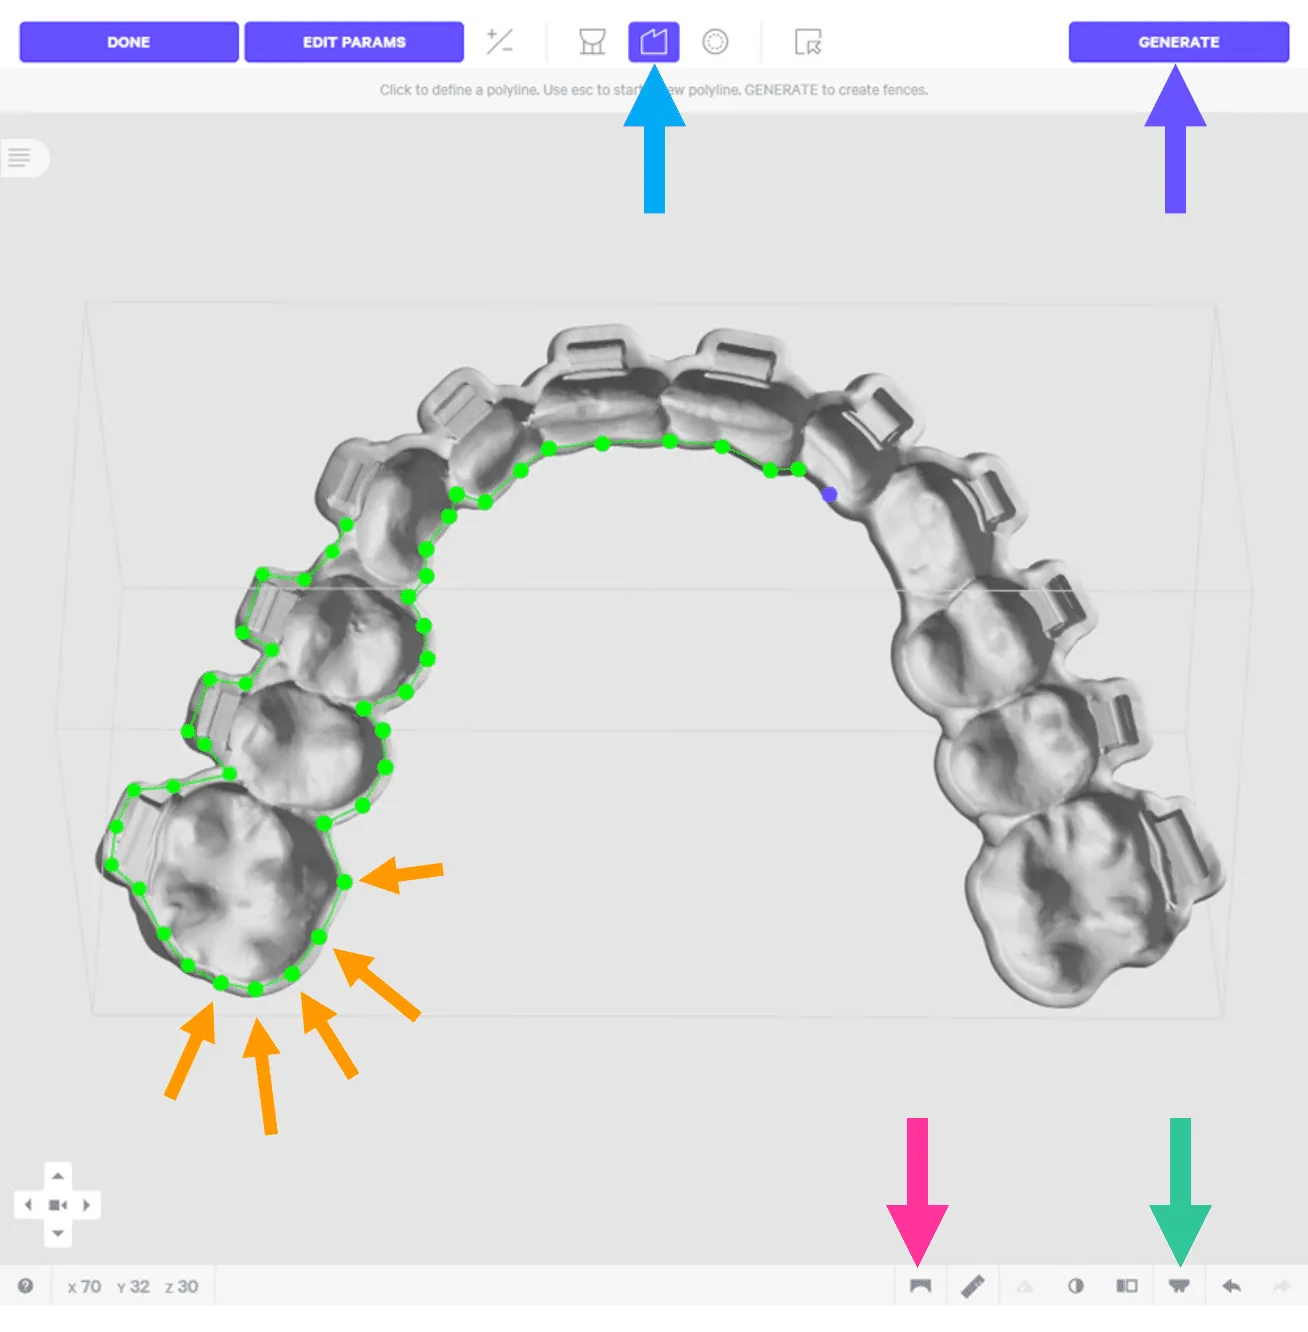
Task: Rotate camera view up arrow
Action: pos(58,1177)
